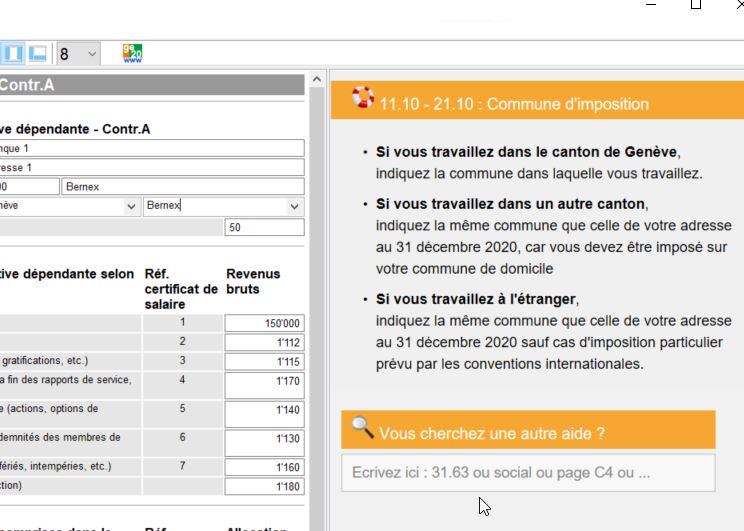744x531 pixels.
Task: Select the two-pane layout view icon
Action: 14,53
